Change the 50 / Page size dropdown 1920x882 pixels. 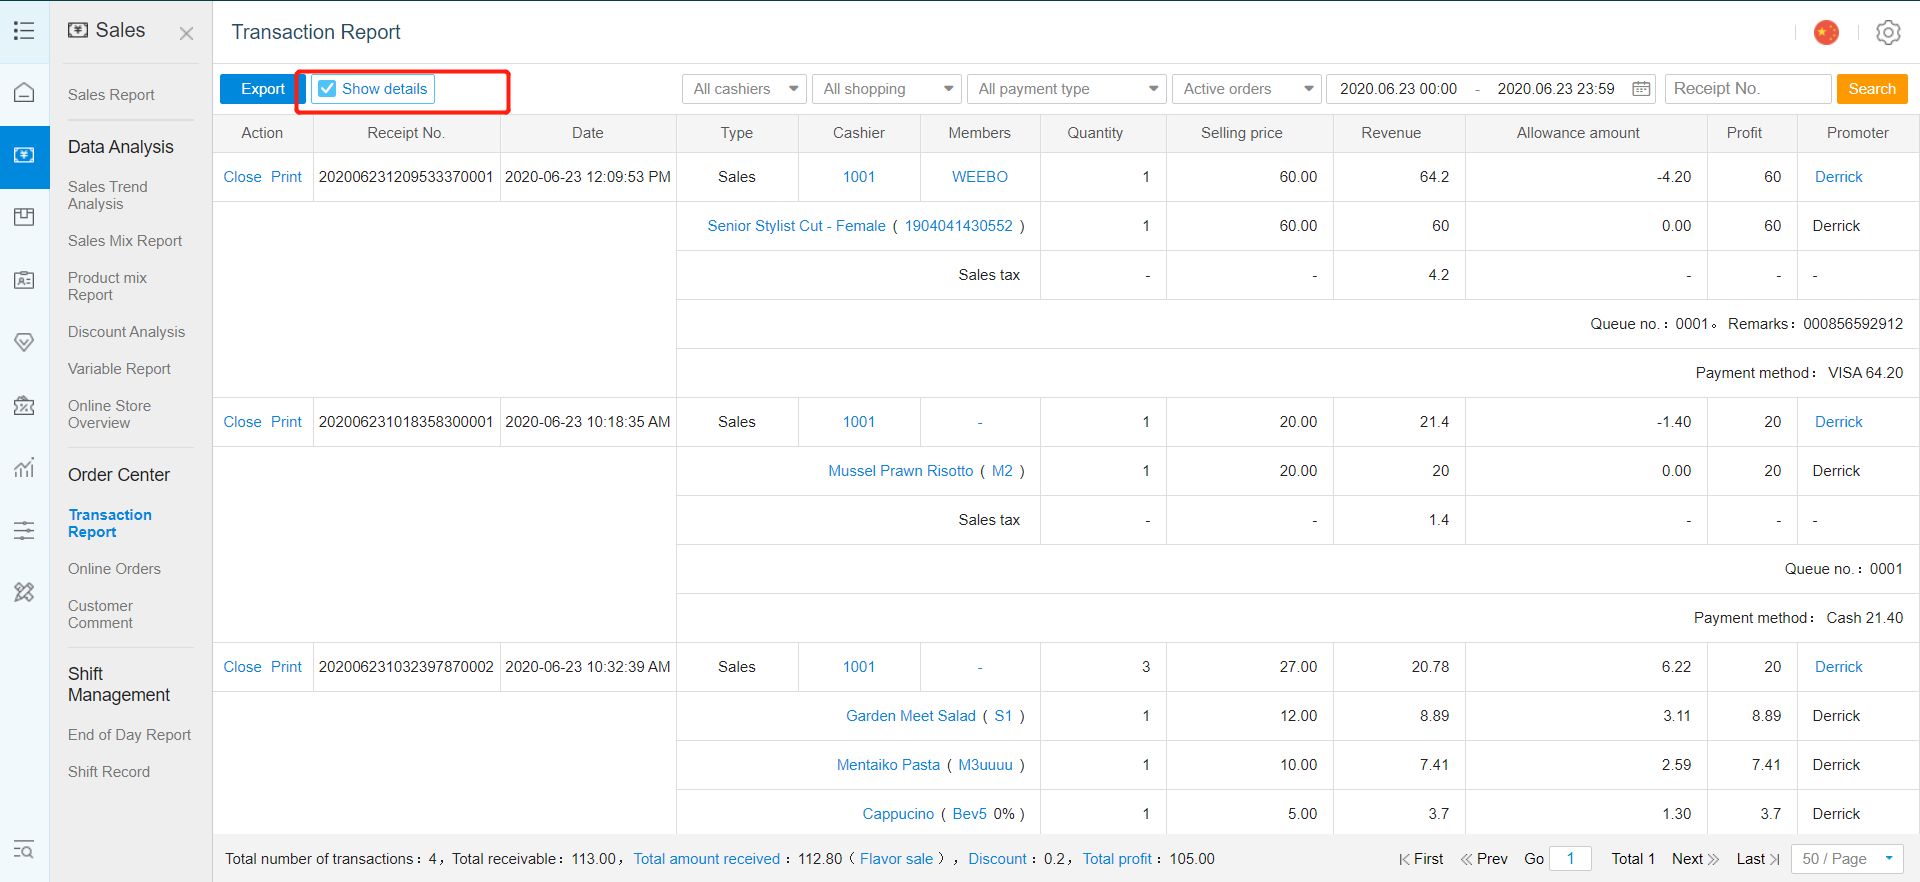[1848, 859]
